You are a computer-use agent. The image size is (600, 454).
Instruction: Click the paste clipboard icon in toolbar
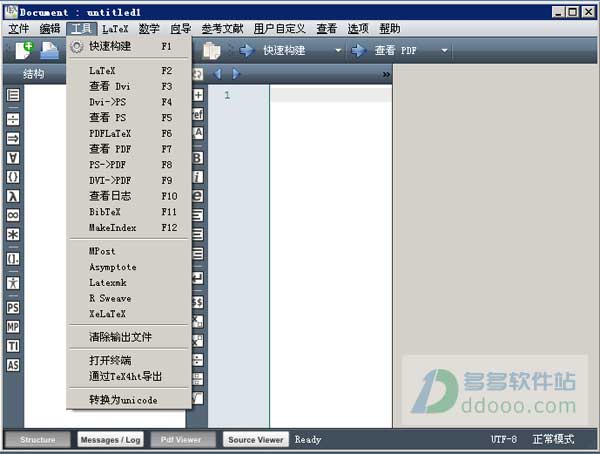click(211, 51)
